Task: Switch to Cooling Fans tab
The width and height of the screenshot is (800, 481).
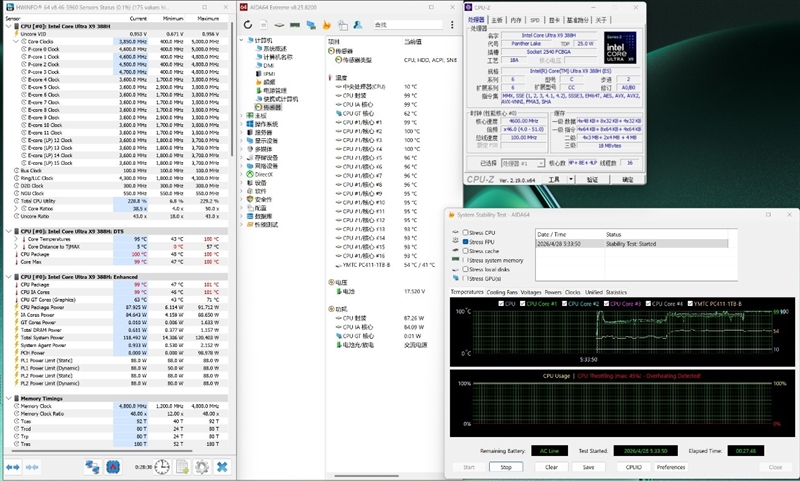Action: (x=502, y=292)
